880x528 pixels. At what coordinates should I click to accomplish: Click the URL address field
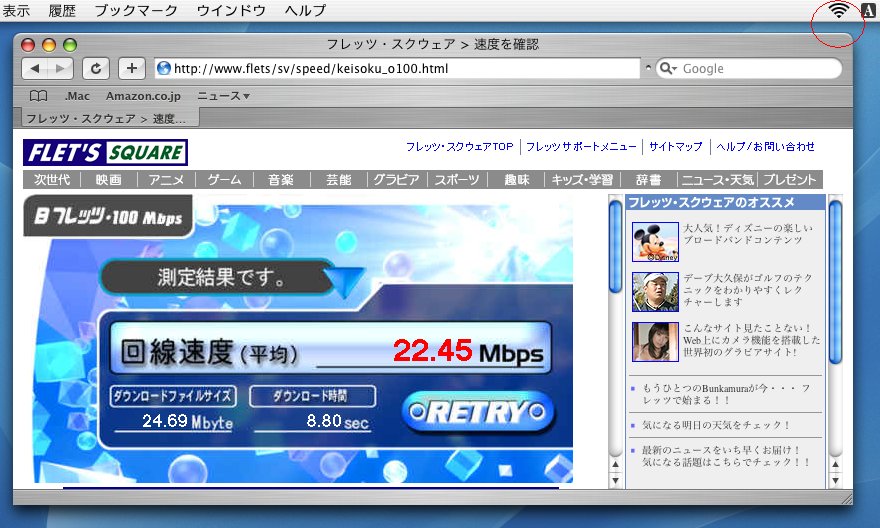[398, 68]
